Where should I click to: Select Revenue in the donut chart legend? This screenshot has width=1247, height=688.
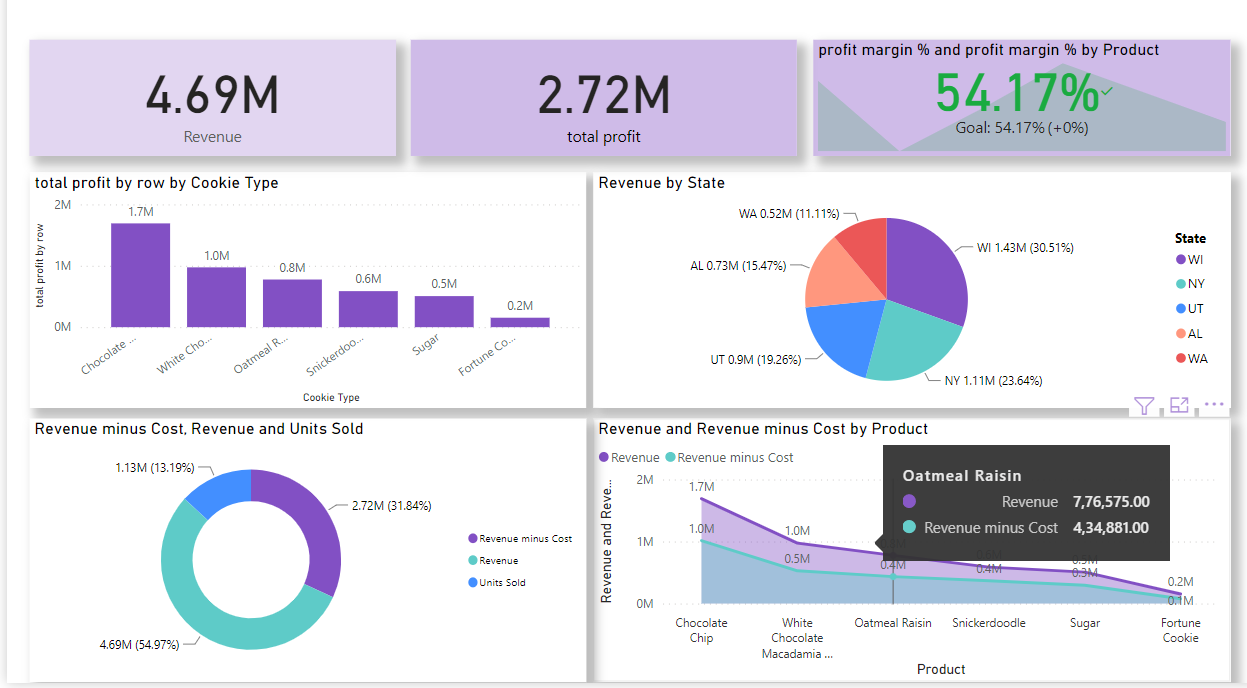(492, 560)
